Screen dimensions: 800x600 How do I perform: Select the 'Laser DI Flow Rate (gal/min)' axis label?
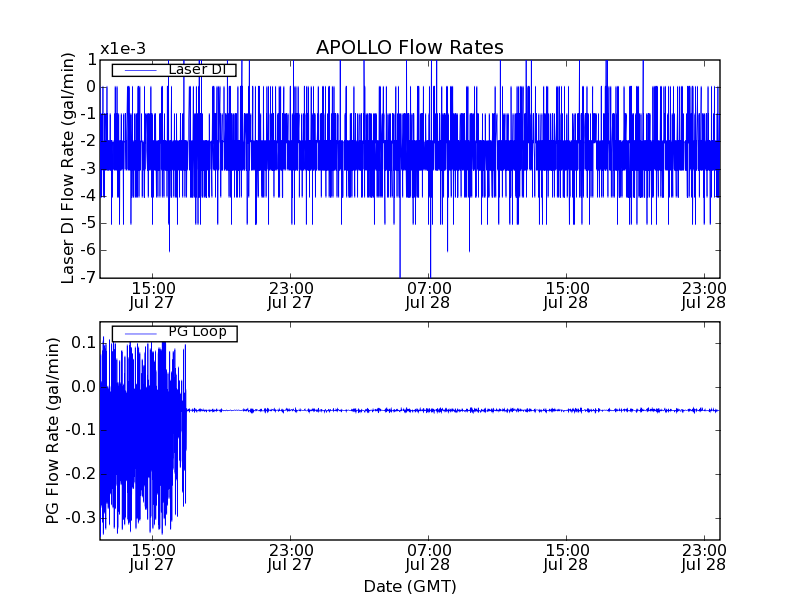(x=67, y=168)
